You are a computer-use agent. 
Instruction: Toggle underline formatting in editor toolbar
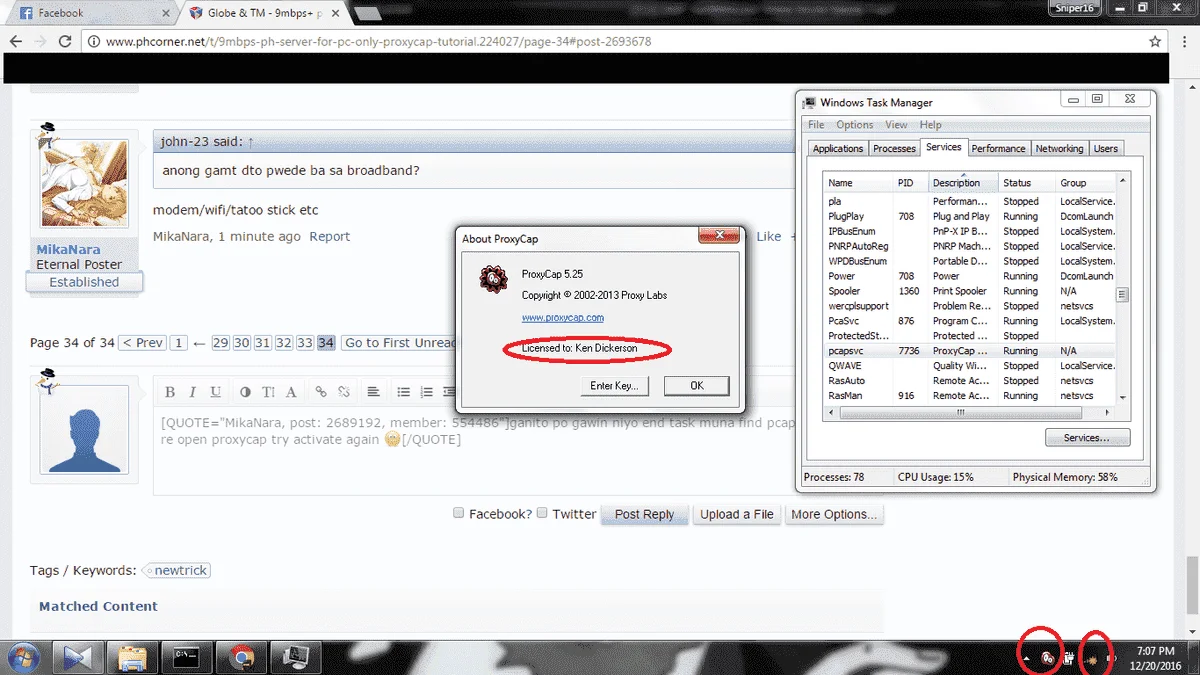pyautogui.click(x=216, y=392)
